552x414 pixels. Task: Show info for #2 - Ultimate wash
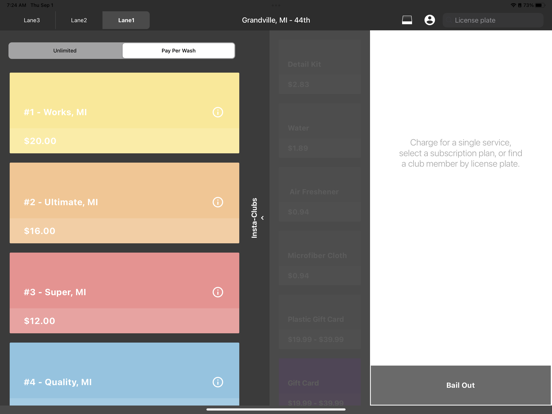pyautogui.click(x=218, y=202)
